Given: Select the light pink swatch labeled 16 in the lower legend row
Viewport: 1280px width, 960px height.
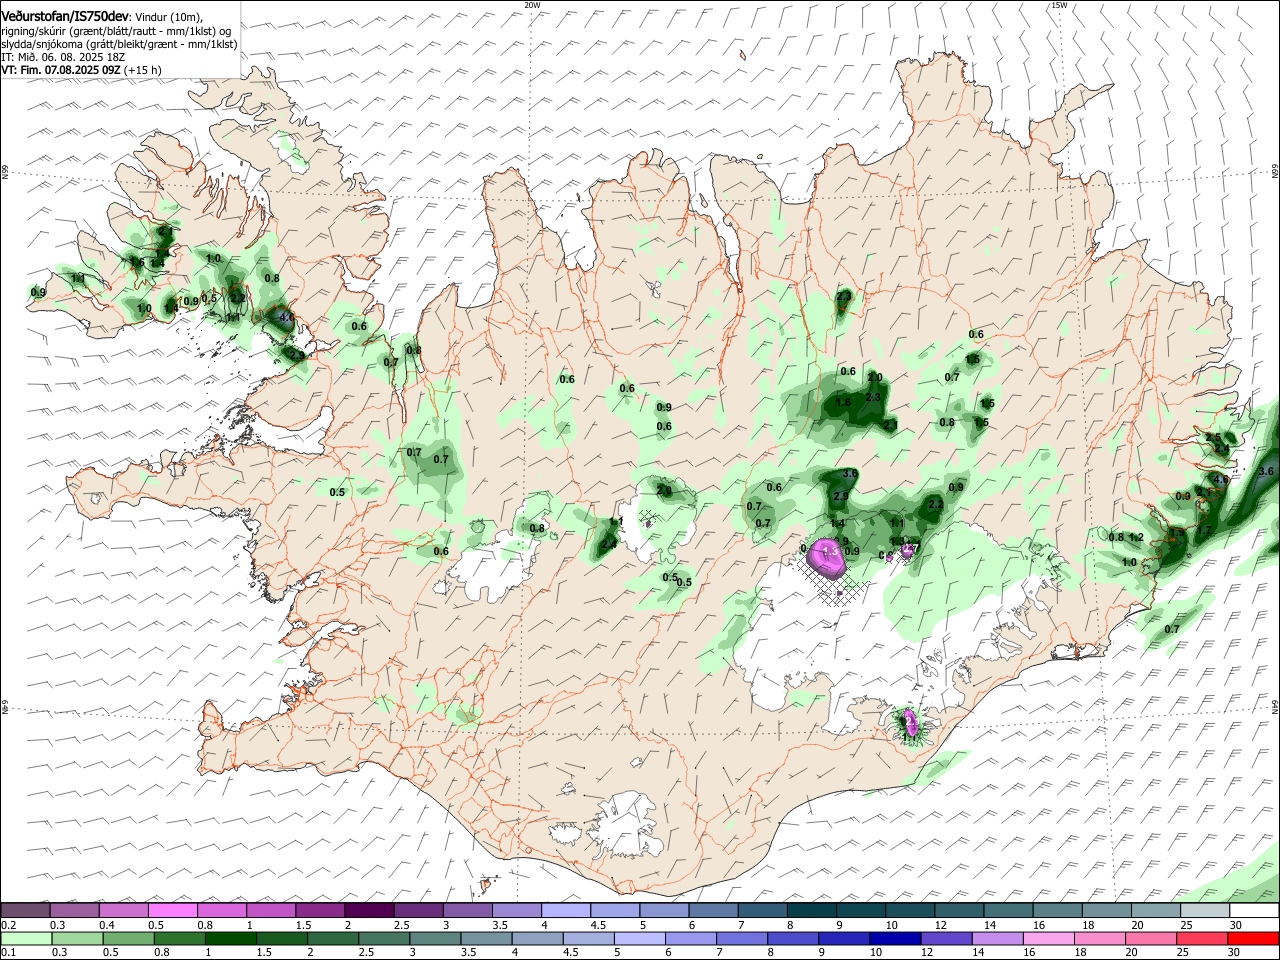Looking at the screenshot, I should pos(1049,938).
